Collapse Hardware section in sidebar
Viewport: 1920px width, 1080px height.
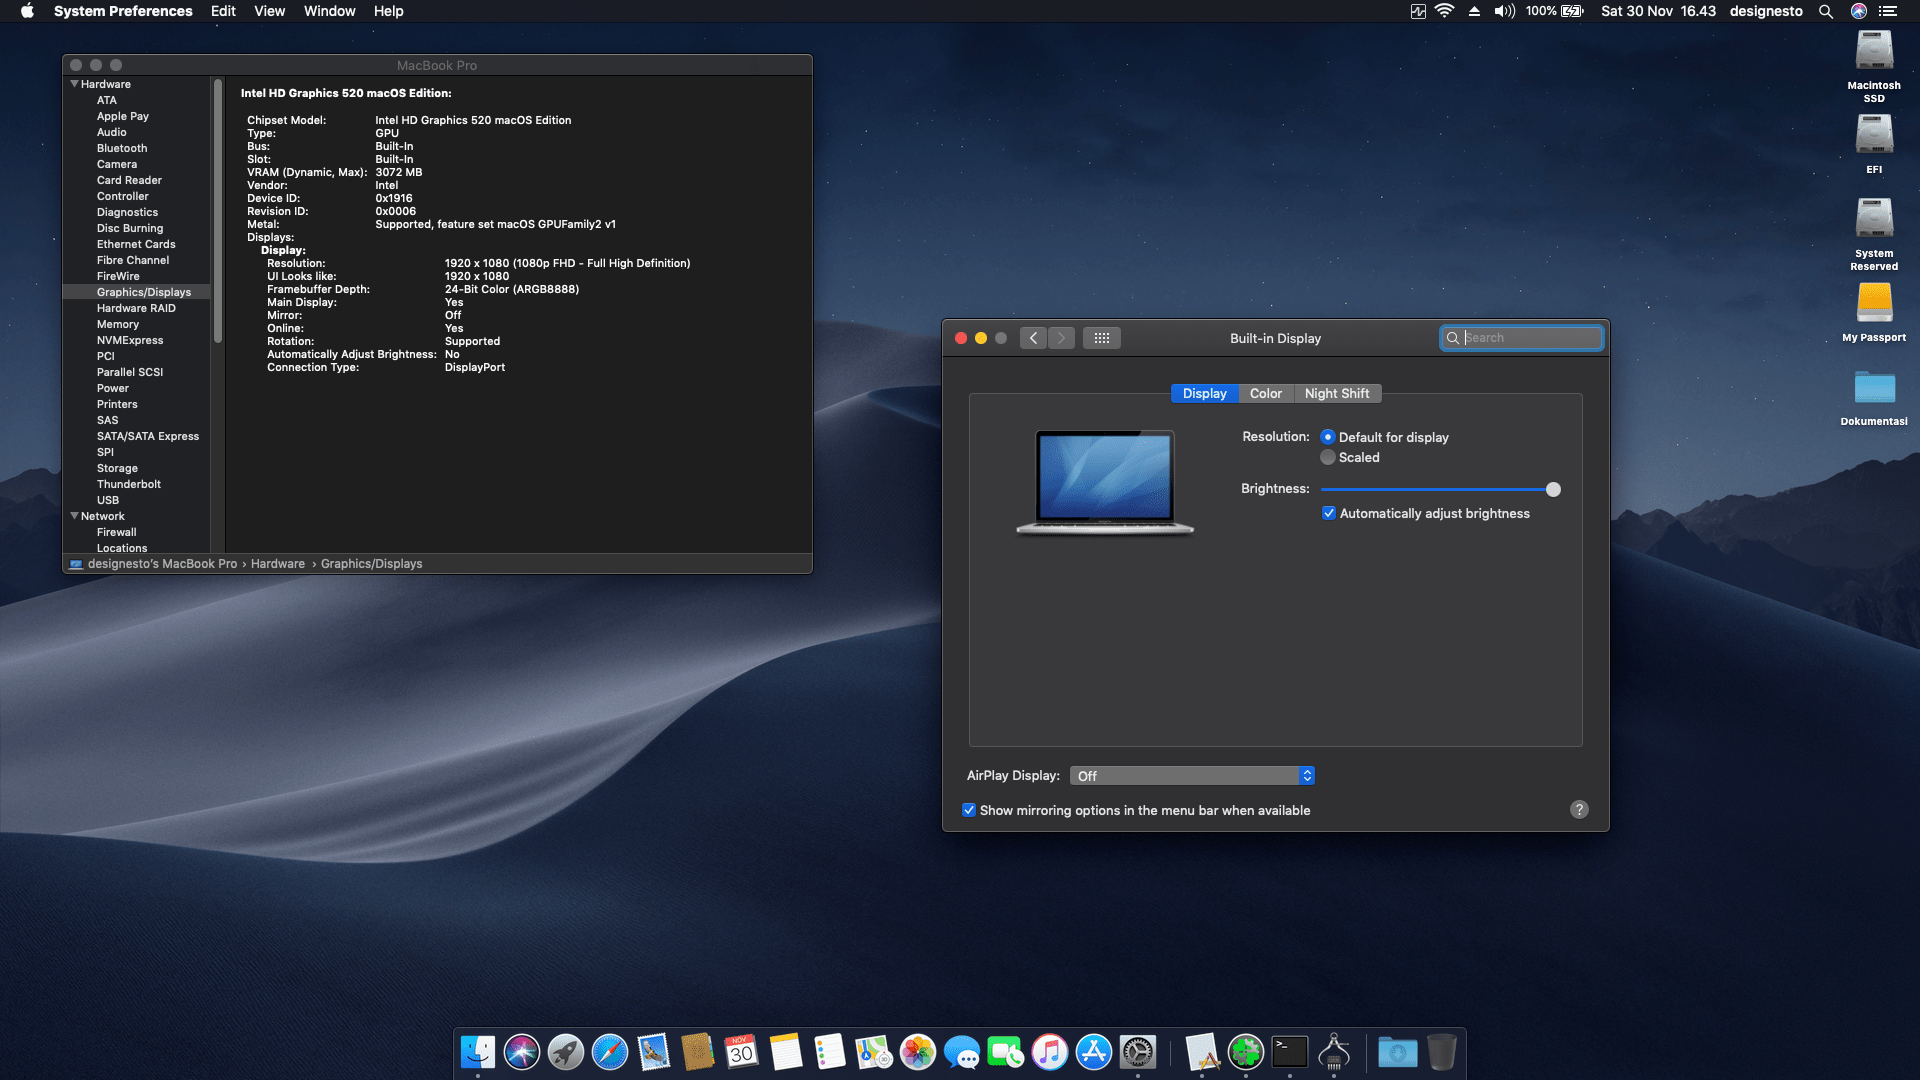(74, 84)
